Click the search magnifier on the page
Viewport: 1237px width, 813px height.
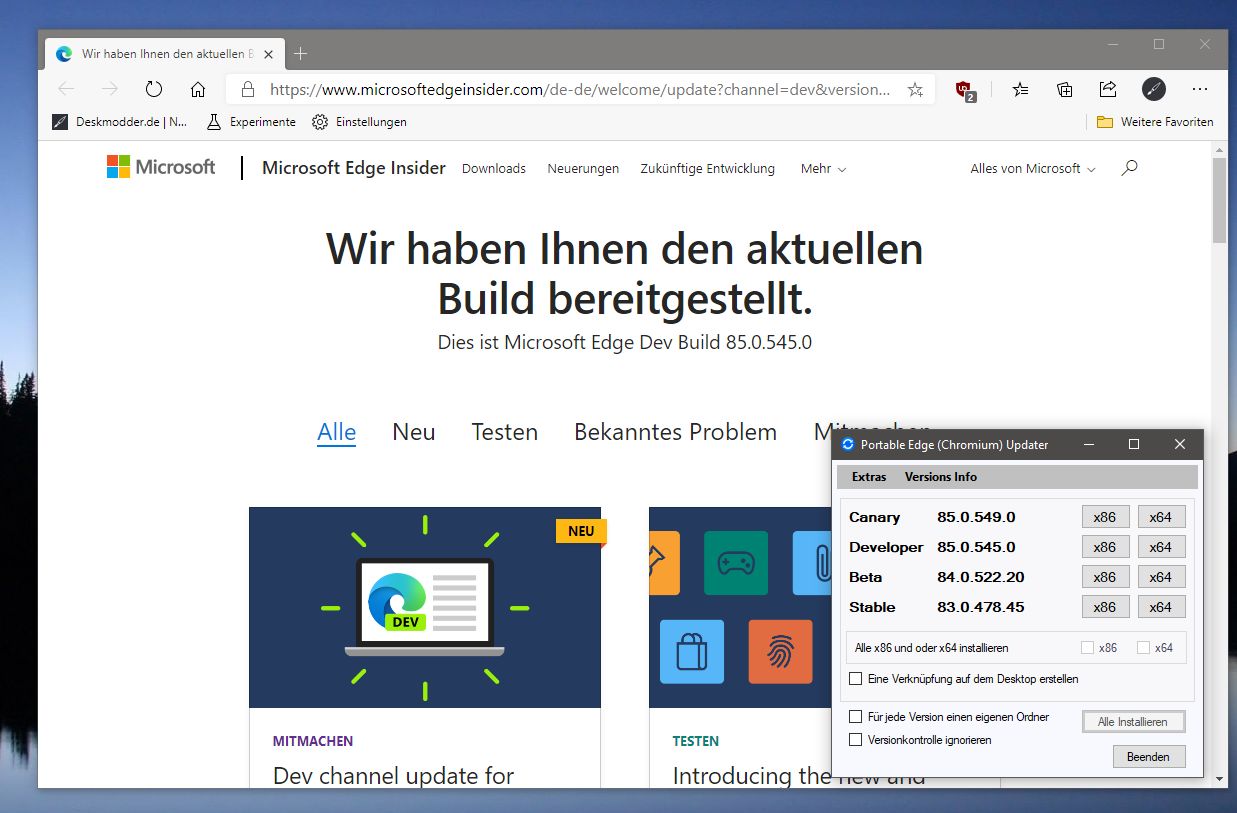1129,168
